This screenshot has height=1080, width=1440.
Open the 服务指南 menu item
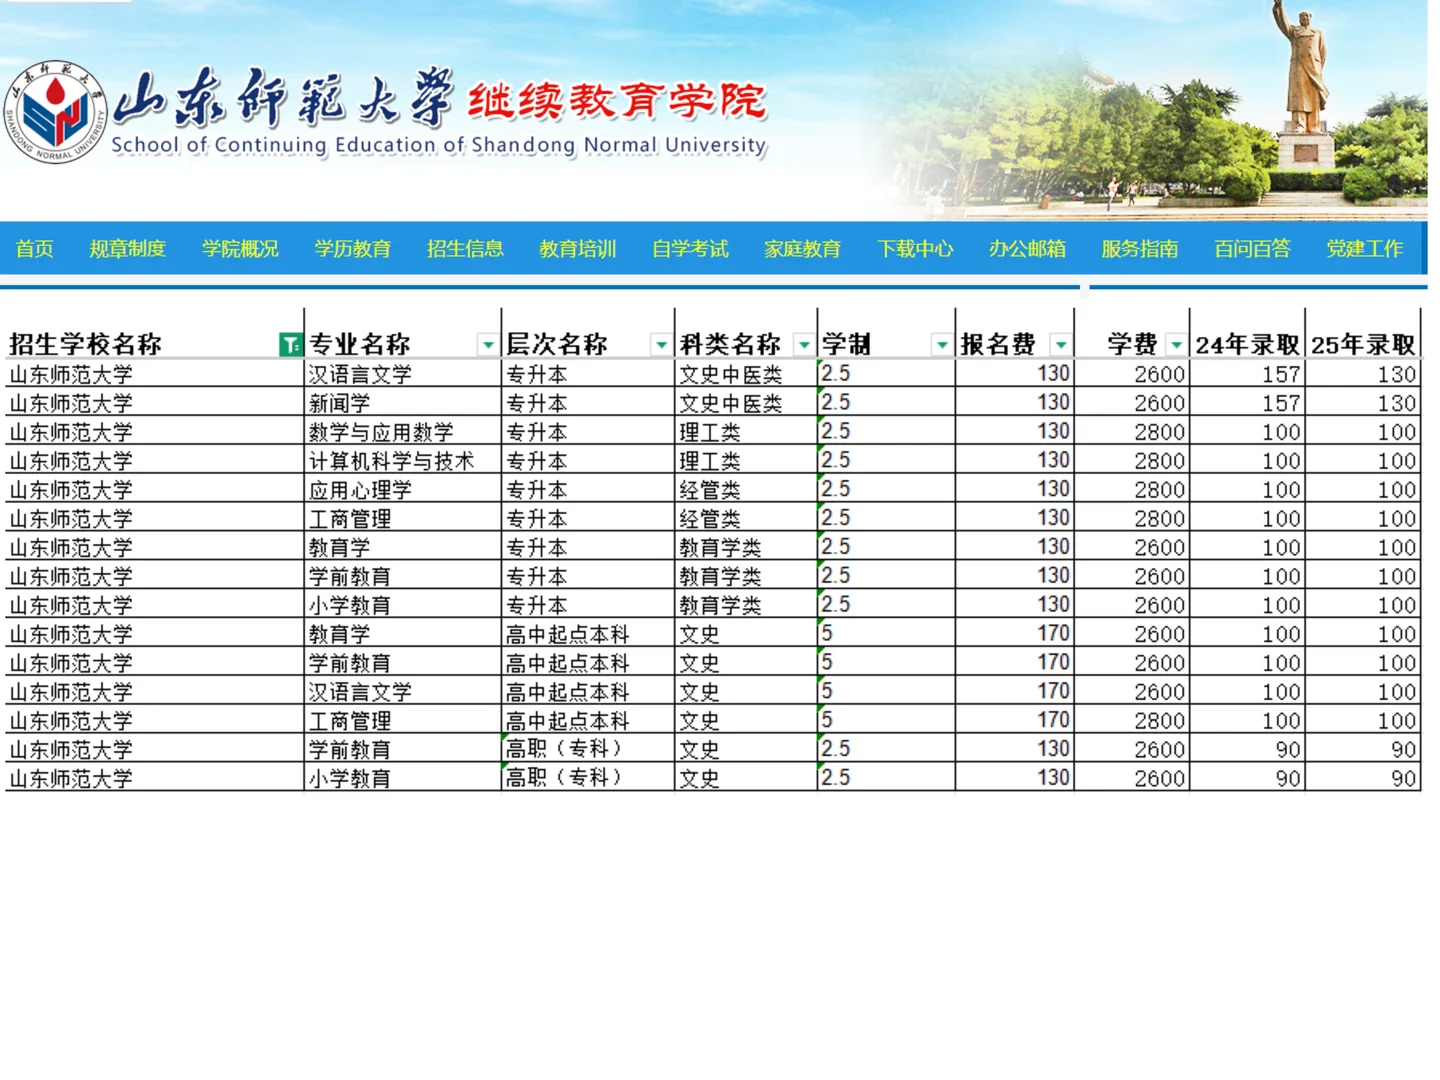pyautogui.click(x=1139, y=249)
